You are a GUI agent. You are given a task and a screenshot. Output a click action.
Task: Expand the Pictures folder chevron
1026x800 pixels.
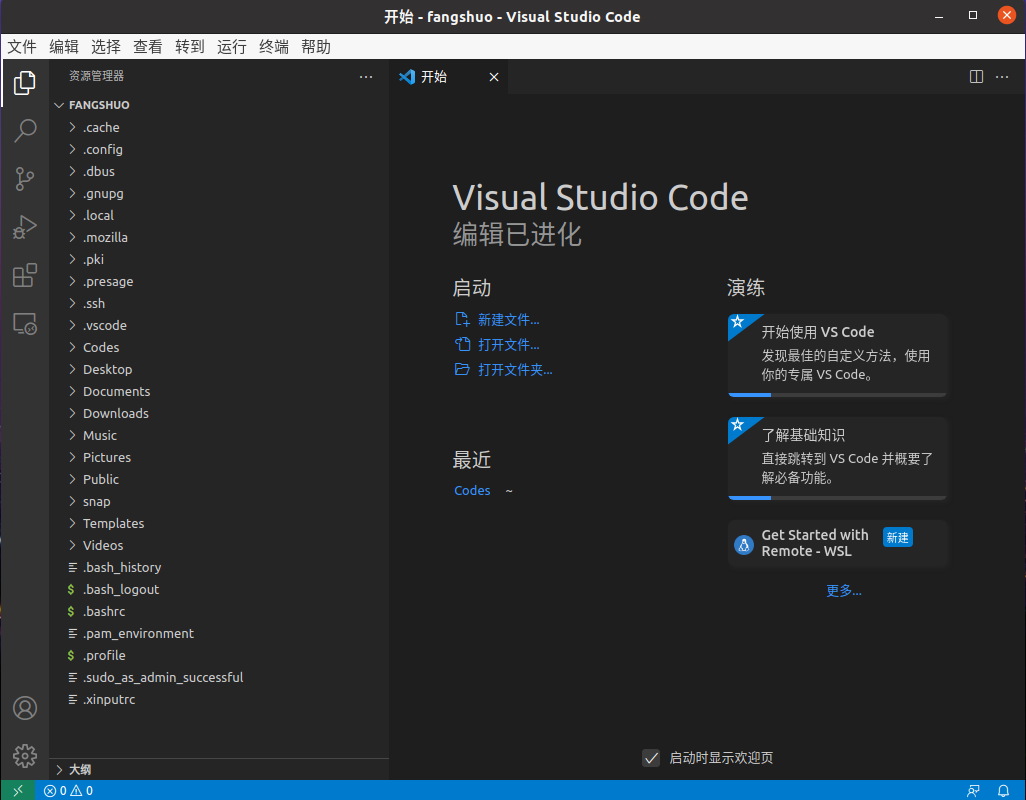click(73, 457)
